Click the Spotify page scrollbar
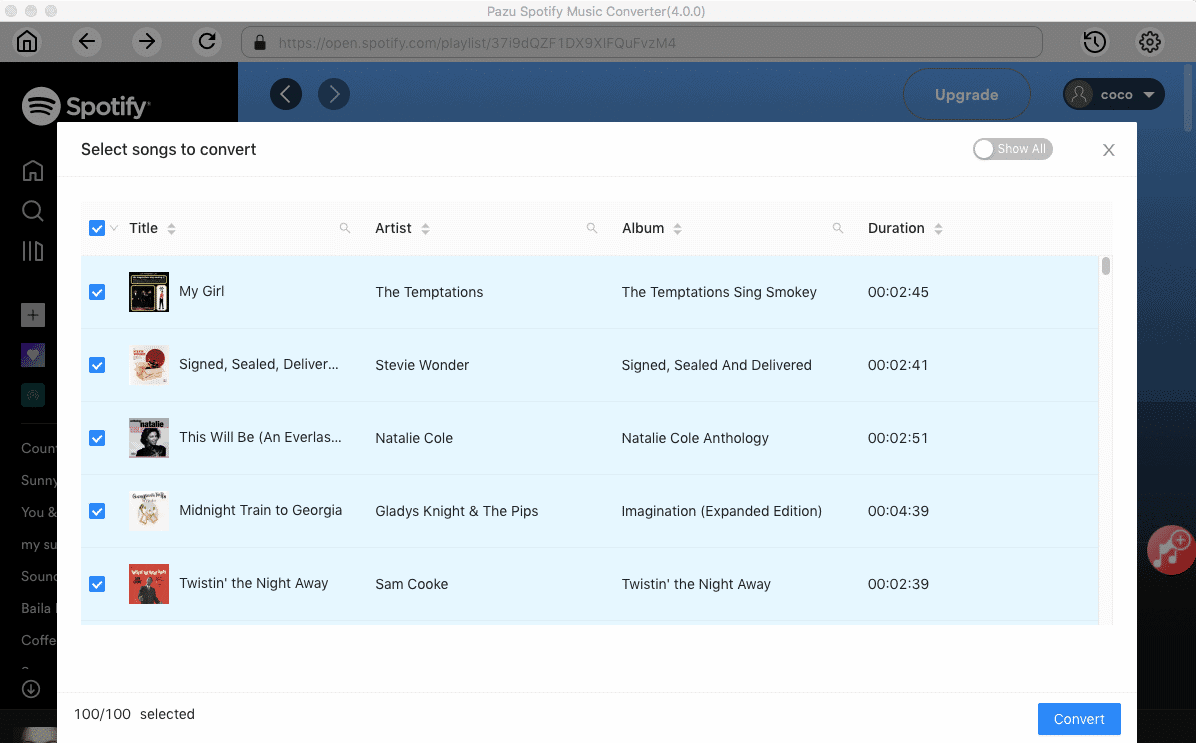The height and width of the screenshot is (743, 1196). click(x=1188, y=98)
